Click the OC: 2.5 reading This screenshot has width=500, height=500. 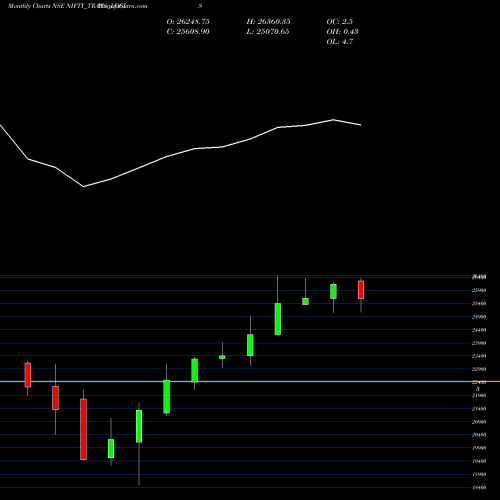[x=340, y=22]
